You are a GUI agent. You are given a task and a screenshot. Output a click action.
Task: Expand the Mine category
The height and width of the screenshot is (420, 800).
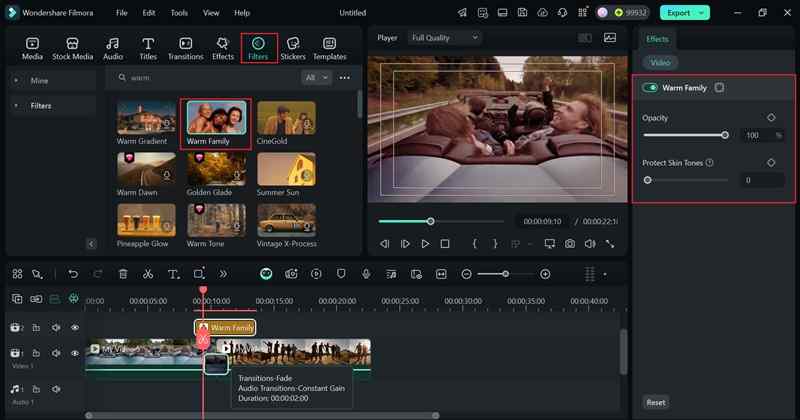[x=16, y=81]
